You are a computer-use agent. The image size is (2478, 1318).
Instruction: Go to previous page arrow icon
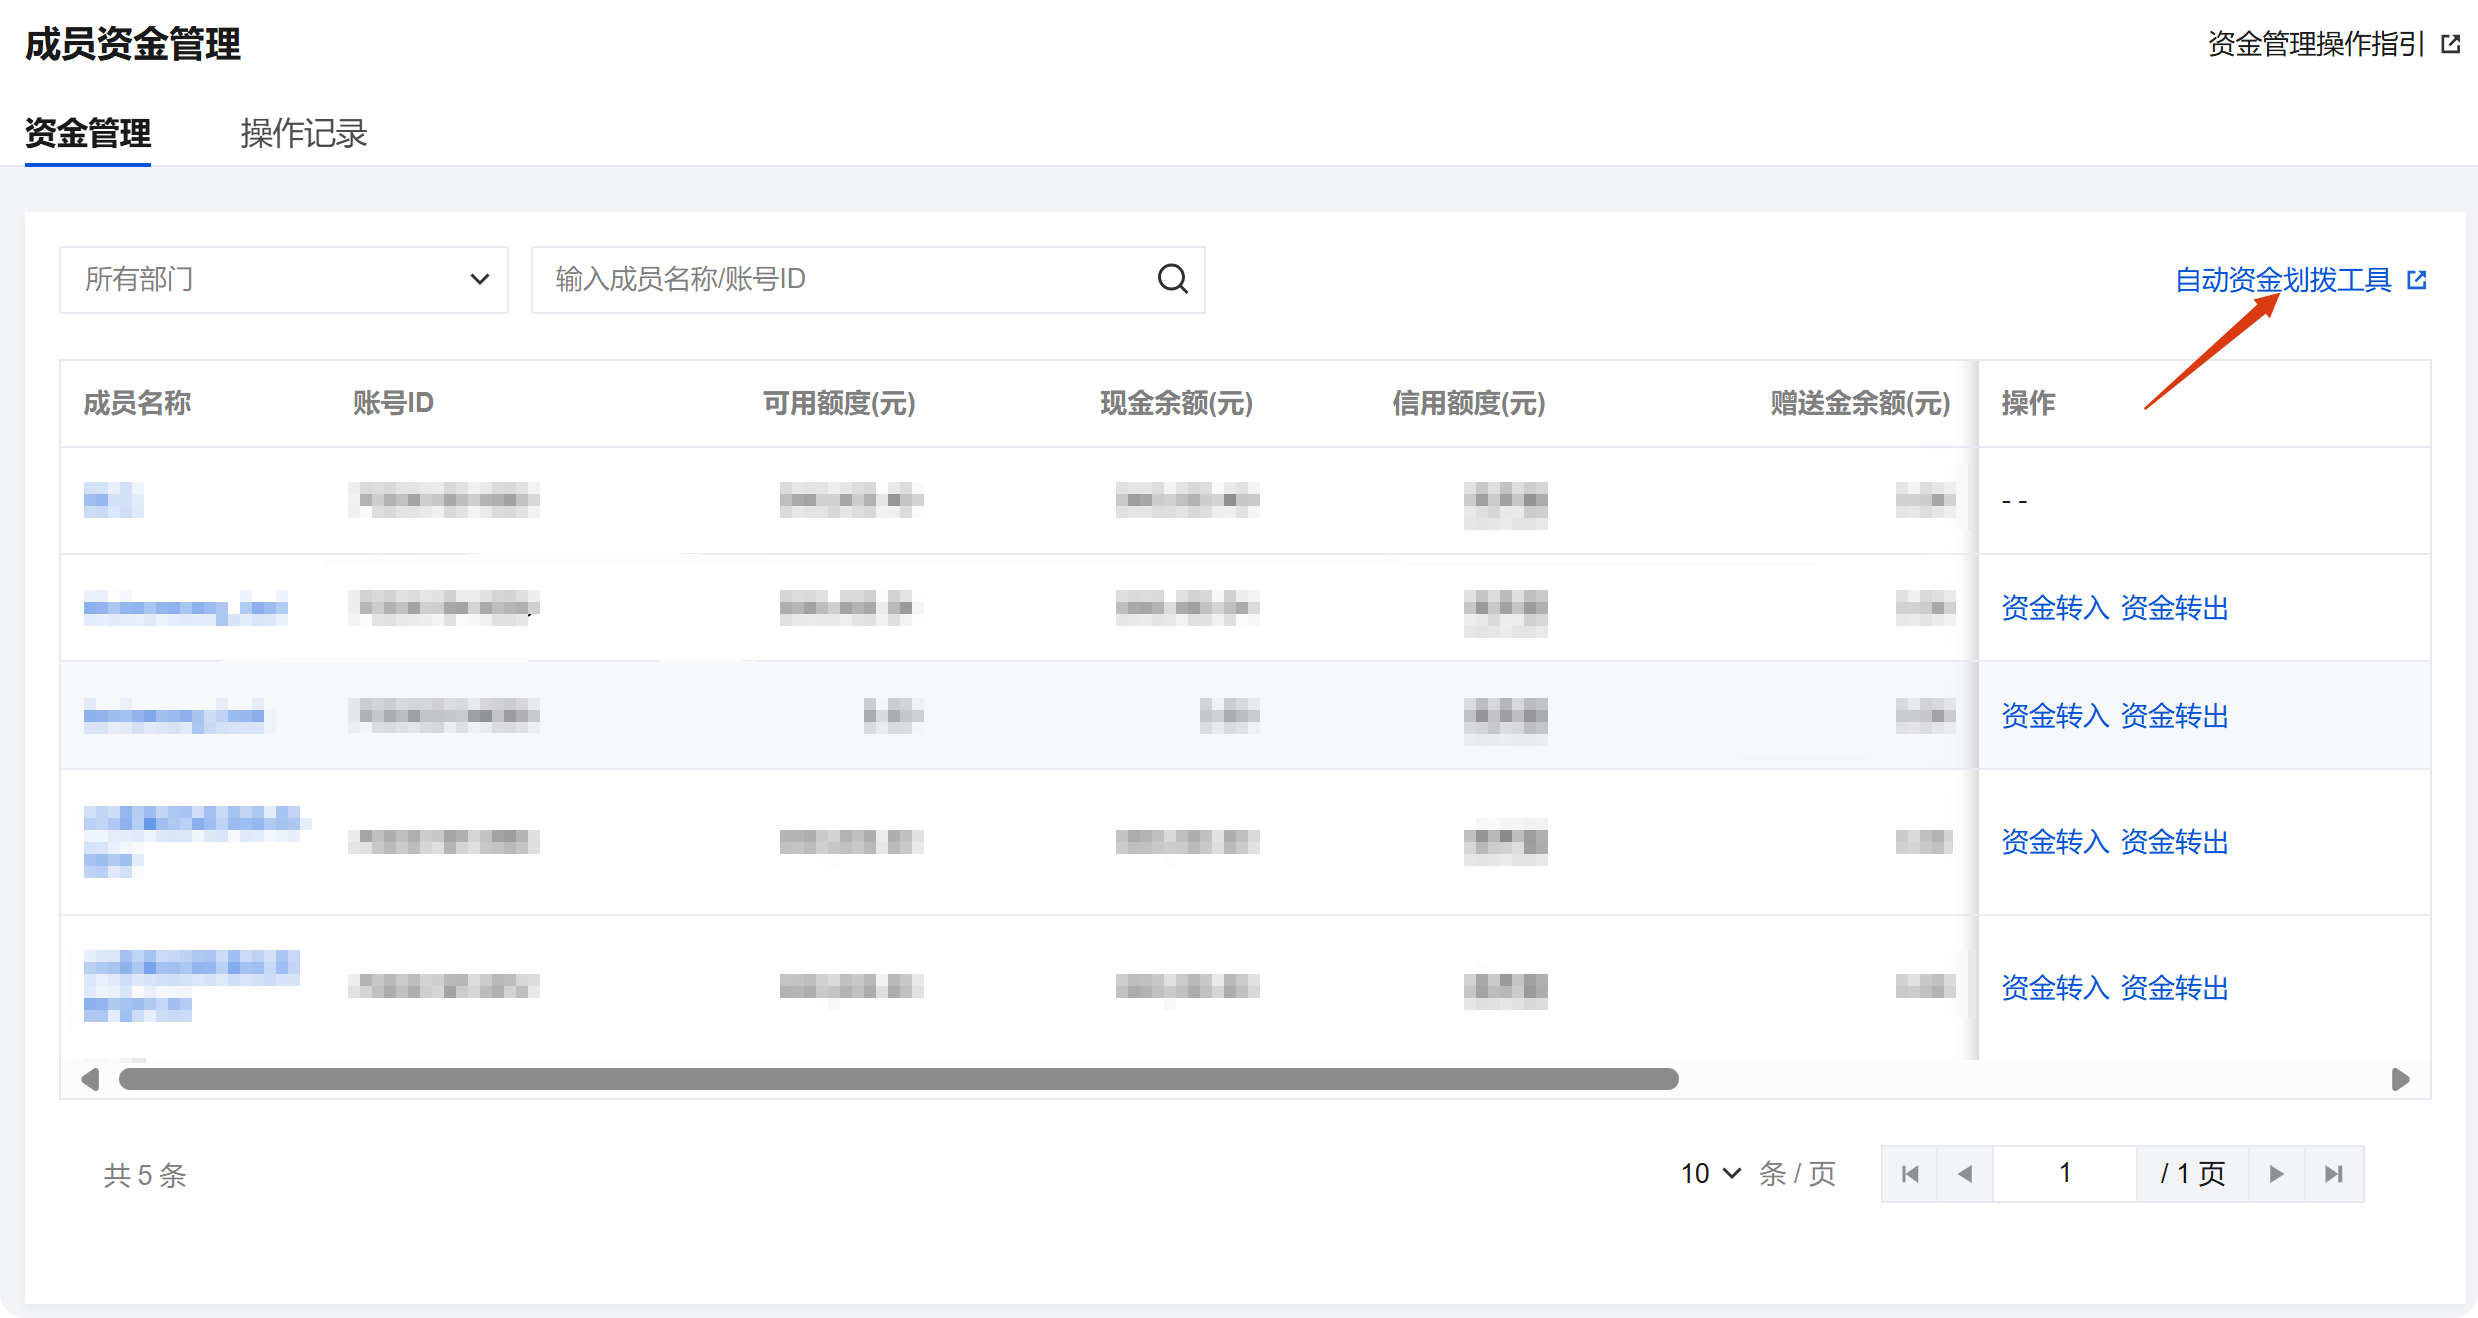pos(1965,1174)
